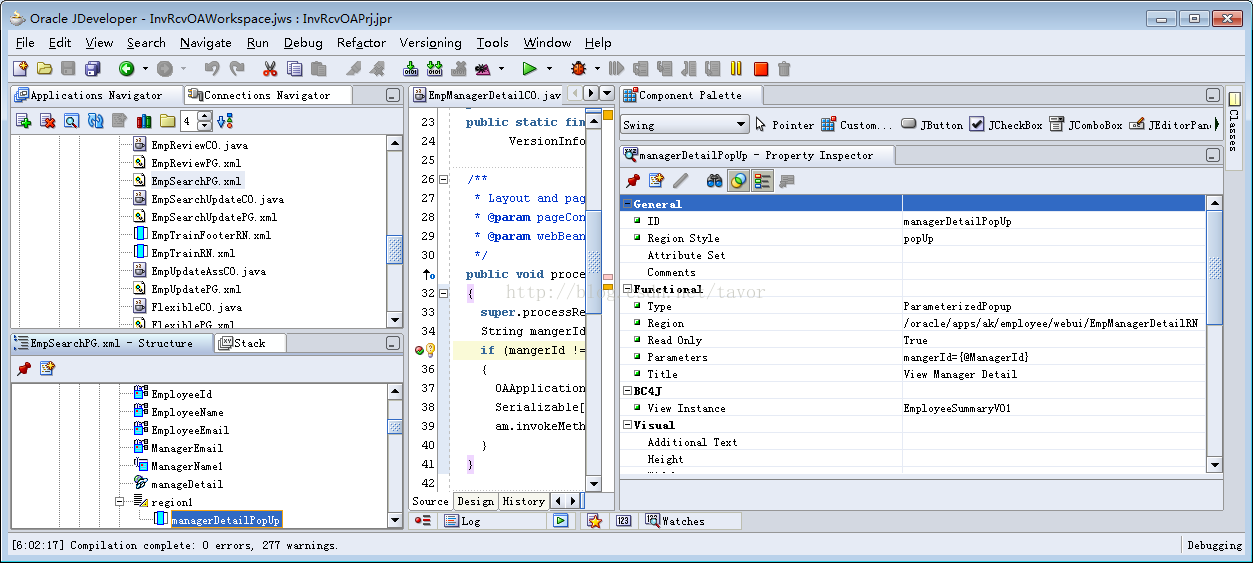Click the binoculars Find icon in Property Inspector
This screenshot has width=1253, height=563.
pyautogui.click(x=714, y=181)
